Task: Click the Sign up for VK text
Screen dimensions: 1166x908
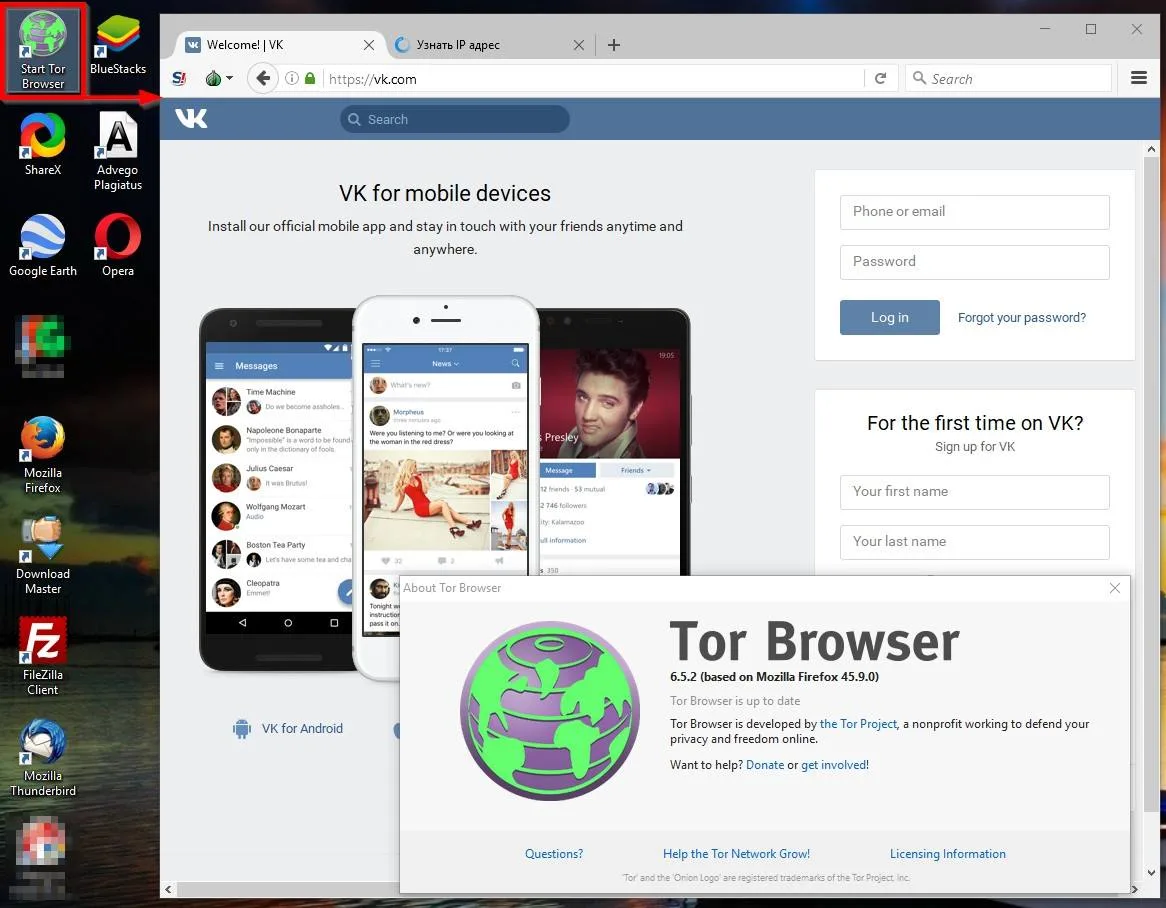Action: (x=974, y=446)
